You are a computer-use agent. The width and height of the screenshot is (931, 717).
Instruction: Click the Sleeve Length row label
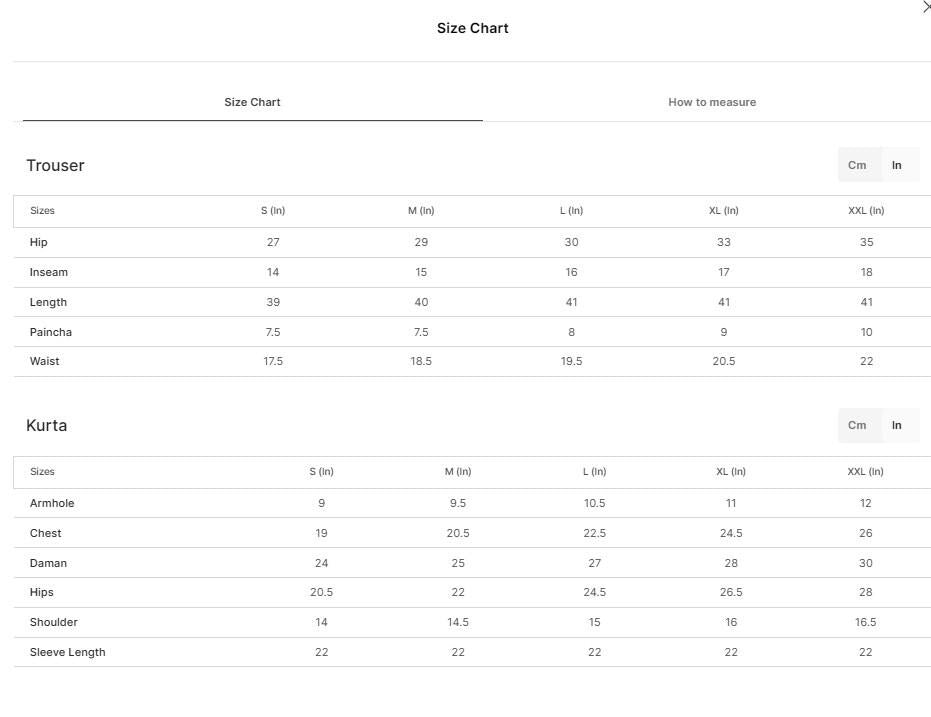pyautogui.click(x=68, y=652)
